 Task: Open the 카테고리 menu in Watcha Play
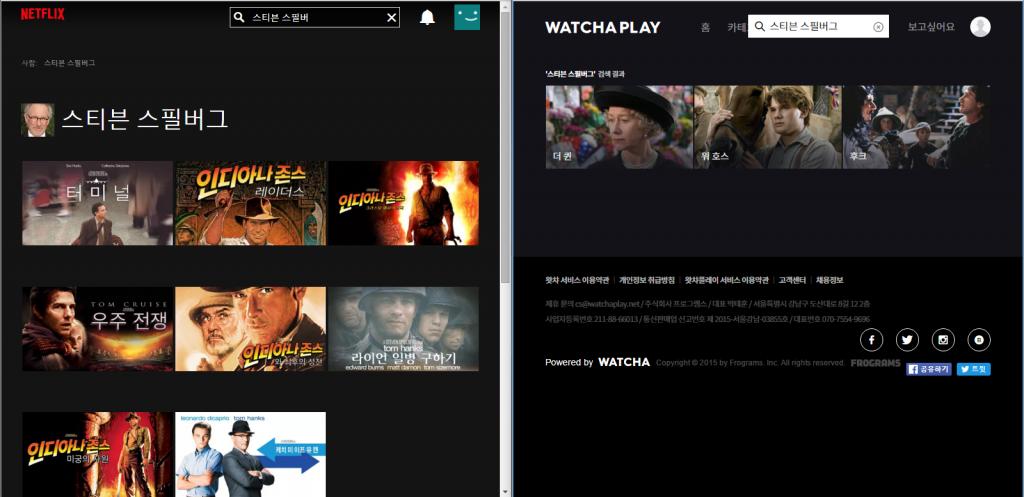tap(737, 27)
